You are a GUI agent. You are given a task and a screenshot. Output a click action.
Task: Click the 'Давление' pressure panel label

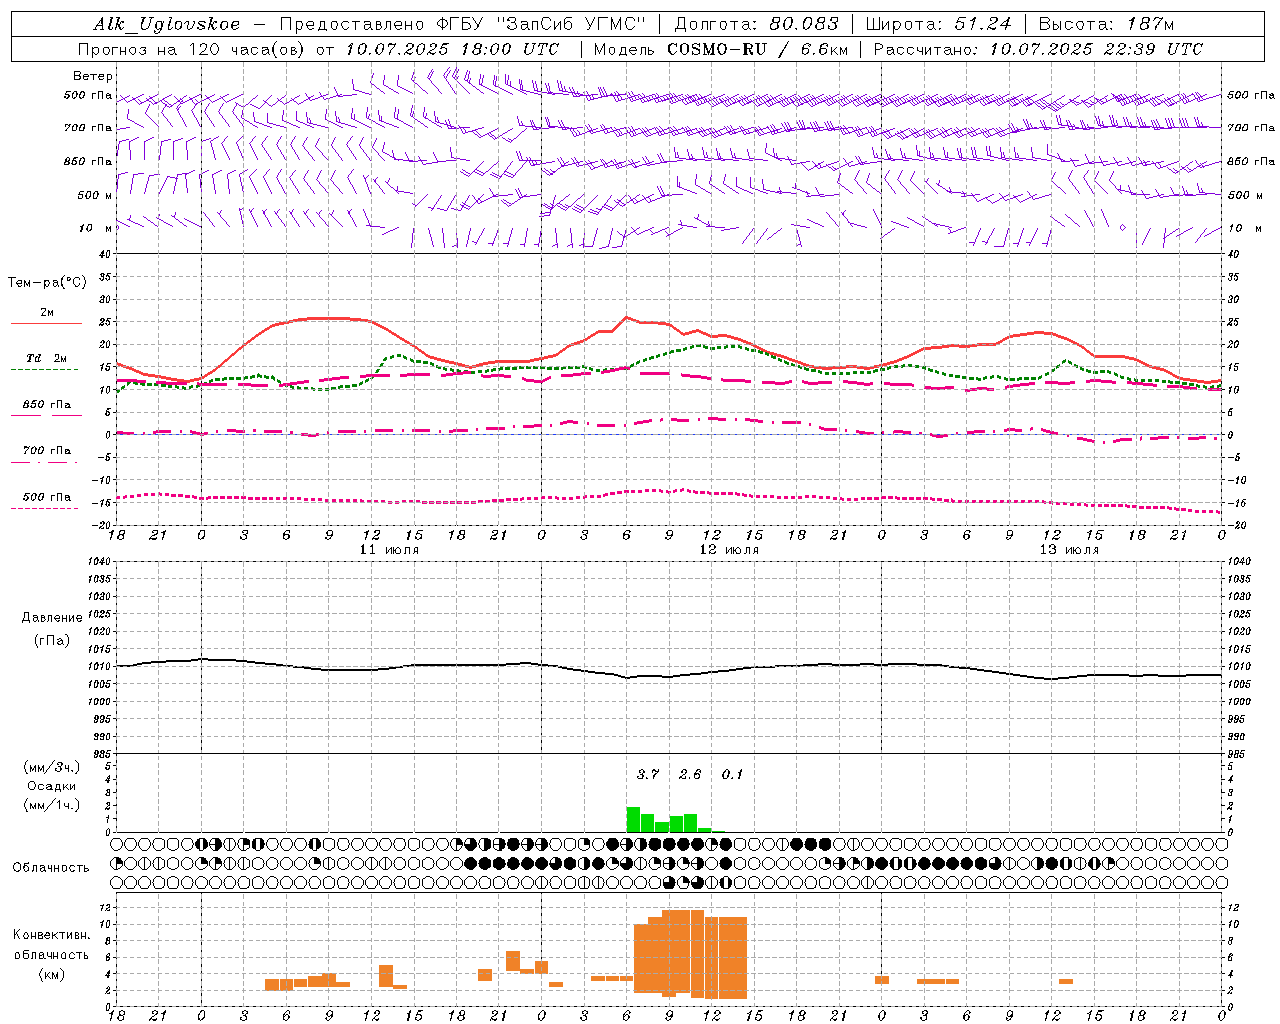pyautogui.click(x=52, y=618)
